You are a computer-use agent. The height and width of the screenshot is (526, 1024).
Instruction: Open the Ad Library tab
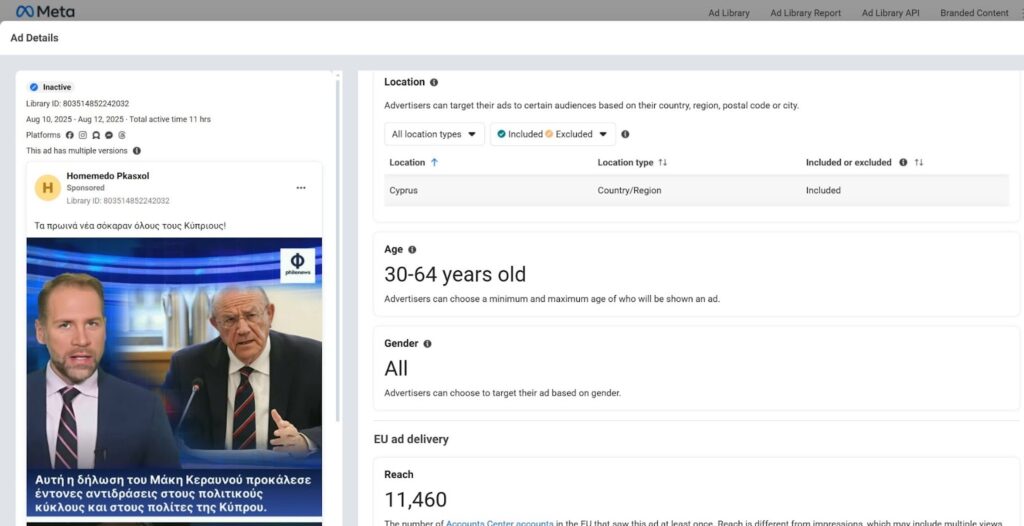point(729,12)
